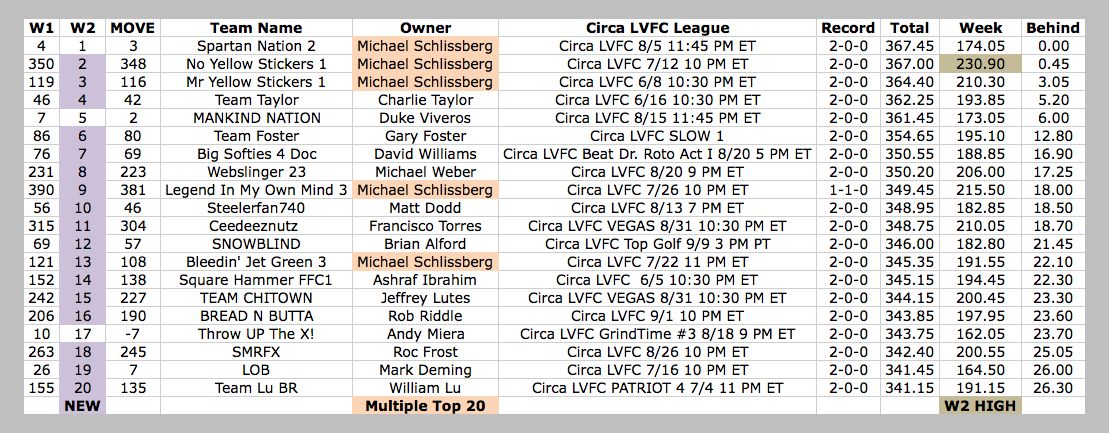Select the MOVE column header
Image resolution: width=1109 pixels, height=433 pixels.
pyautogui.click(x=133, y=28)
